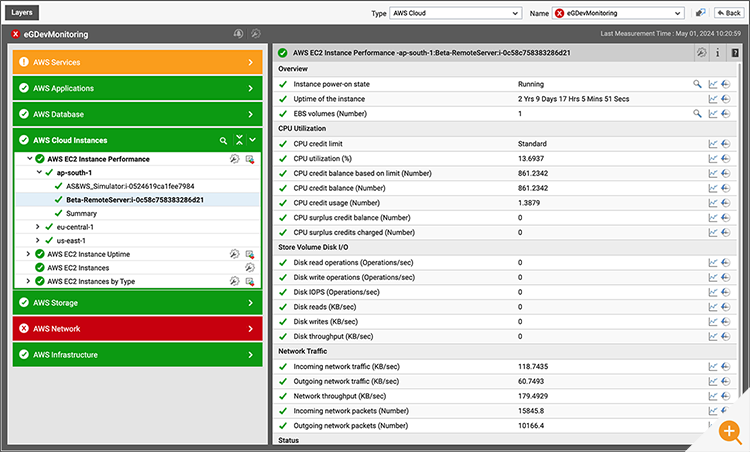Select Beta-RemoteServer instance in tree

point(135,200)
